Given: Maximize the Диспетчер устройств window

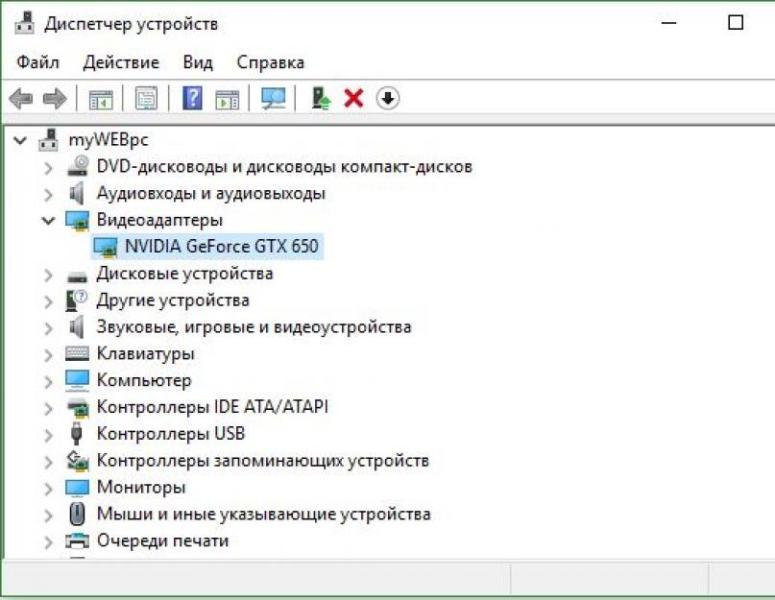Looking at the screenshot, I should [x=735, y=23].
